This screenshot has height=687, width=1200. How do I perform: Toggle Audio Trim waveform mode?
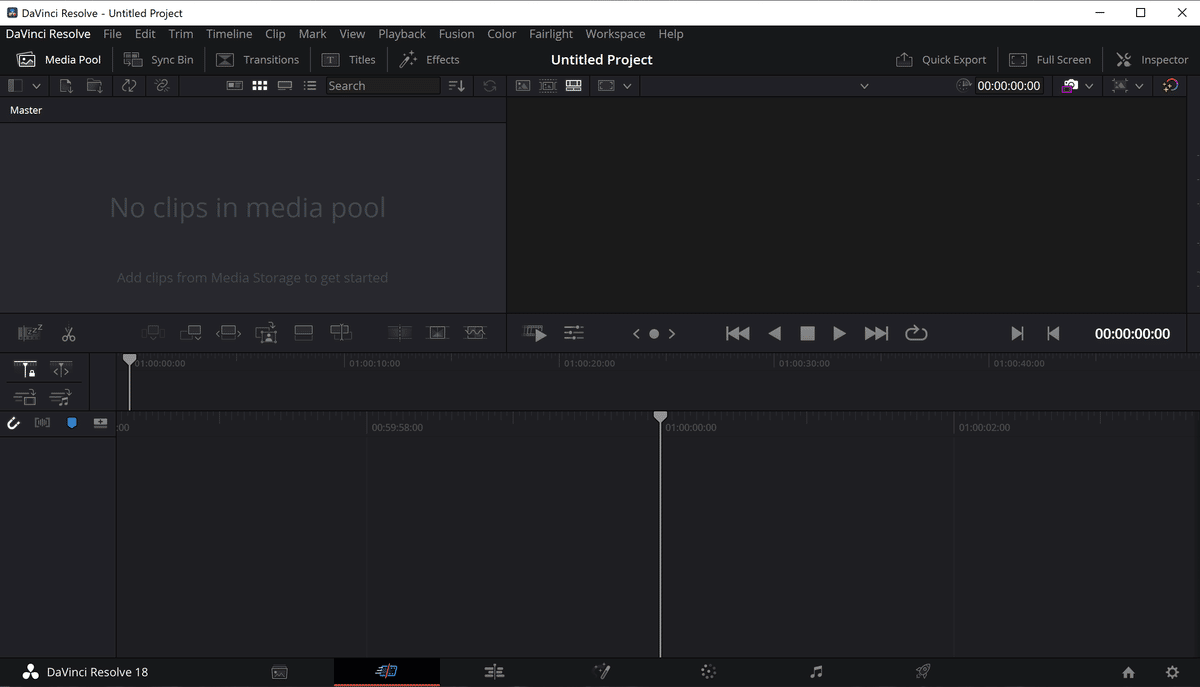(x=42, y=423)
